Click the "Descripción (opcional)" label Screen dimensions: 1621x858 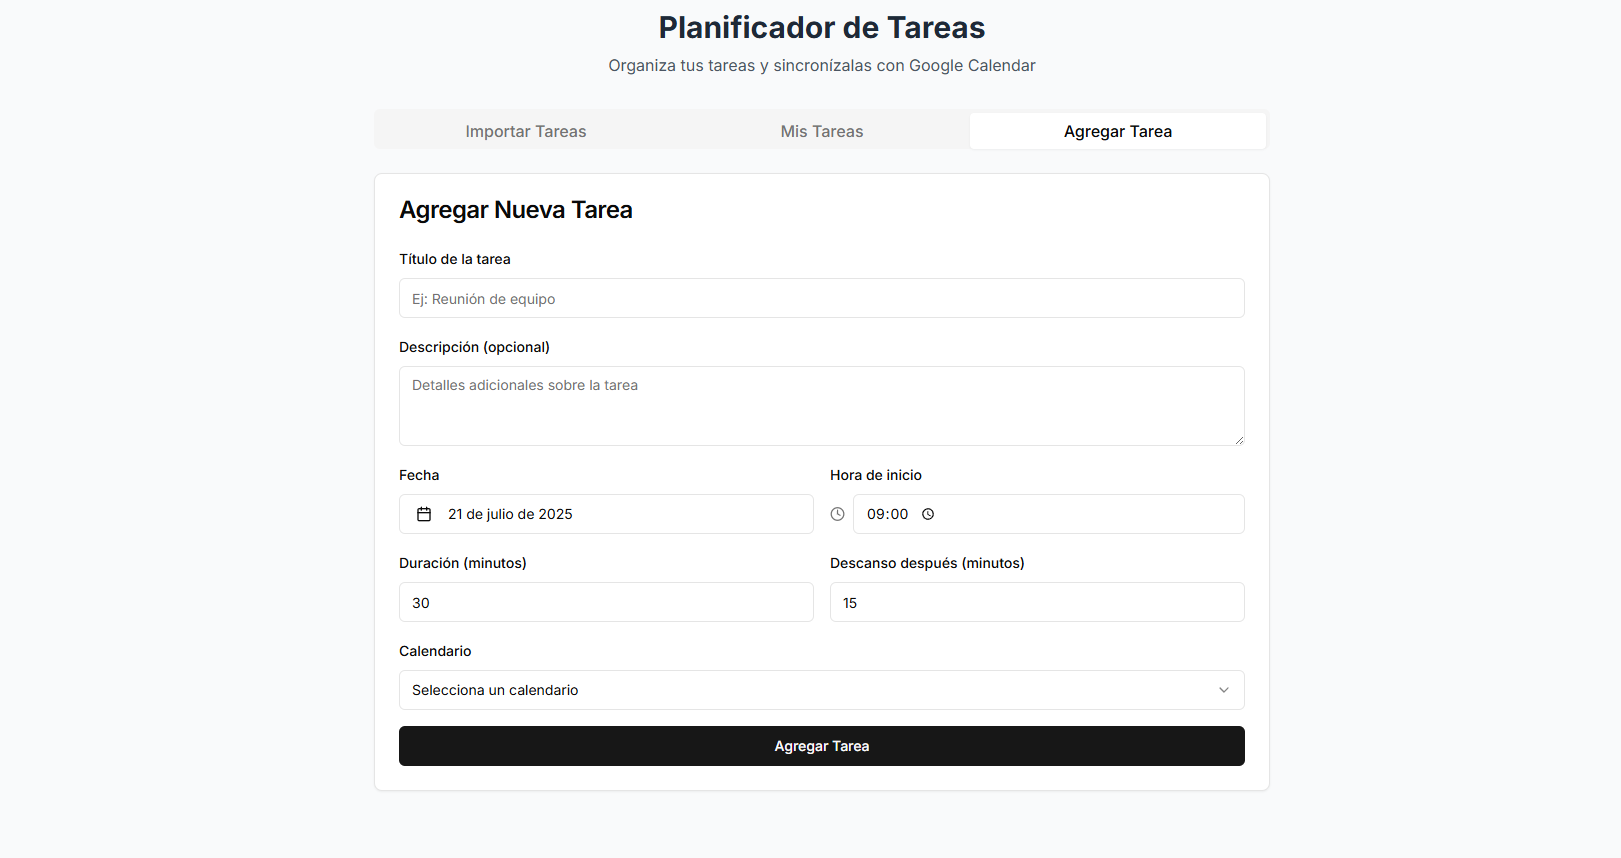pos(474,347)
